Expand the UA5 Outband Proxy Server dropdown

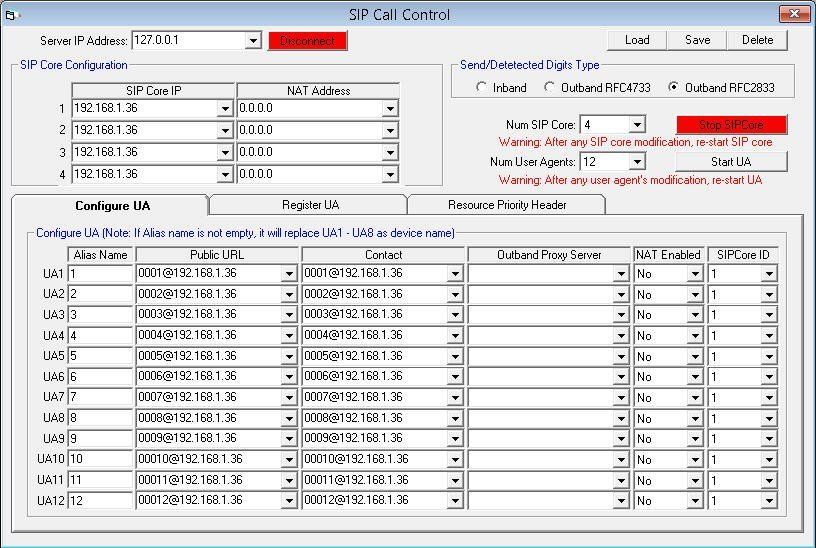(621, 356)
